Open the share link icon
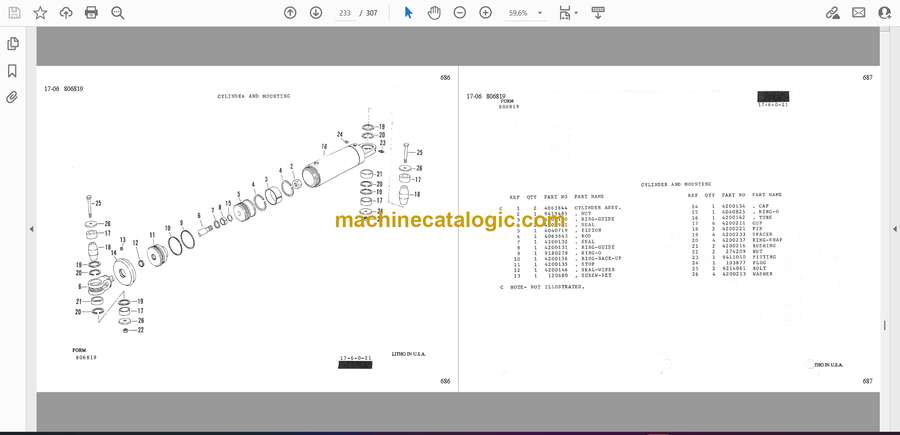900x435 pixels. click(833, 12)
